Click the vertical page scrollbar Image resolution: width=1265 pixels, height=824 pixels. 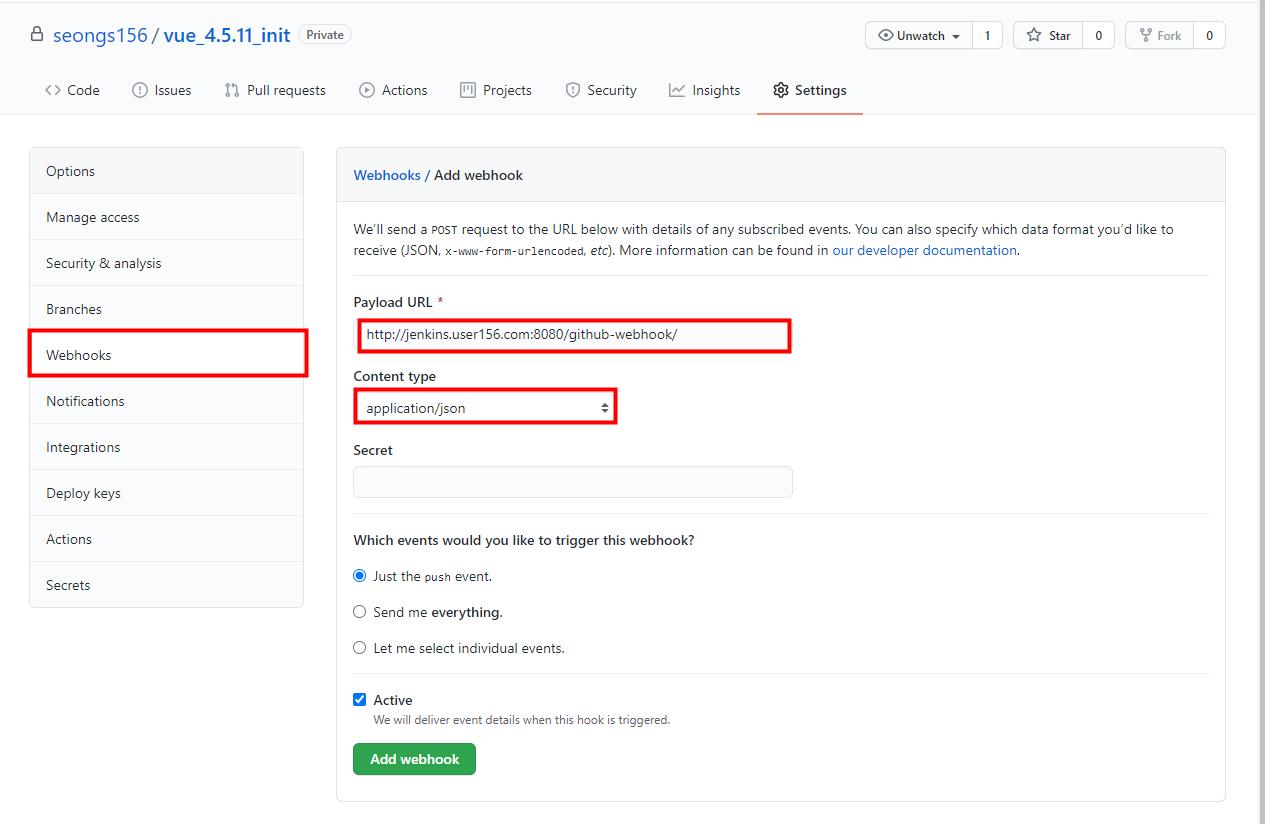1261,412
